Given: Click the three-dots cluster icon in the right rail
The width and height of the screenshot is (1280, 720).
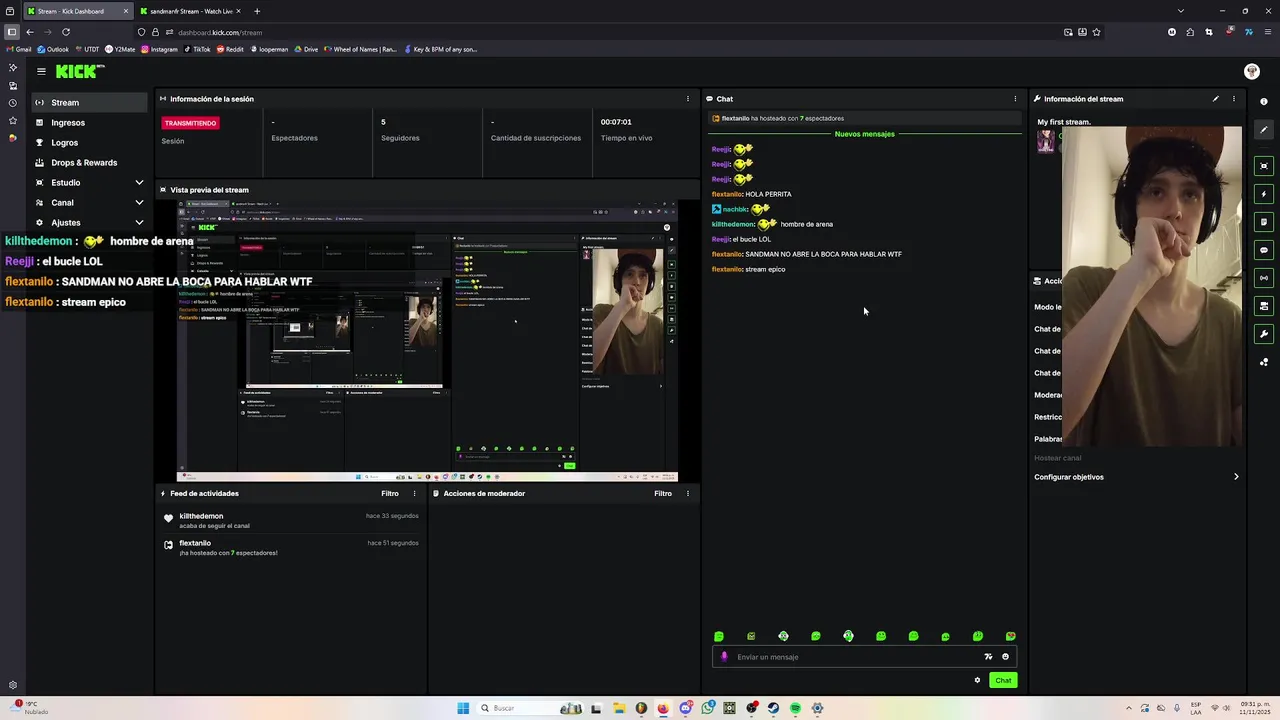Looking at the screenshot, I should coord(1264,362).
